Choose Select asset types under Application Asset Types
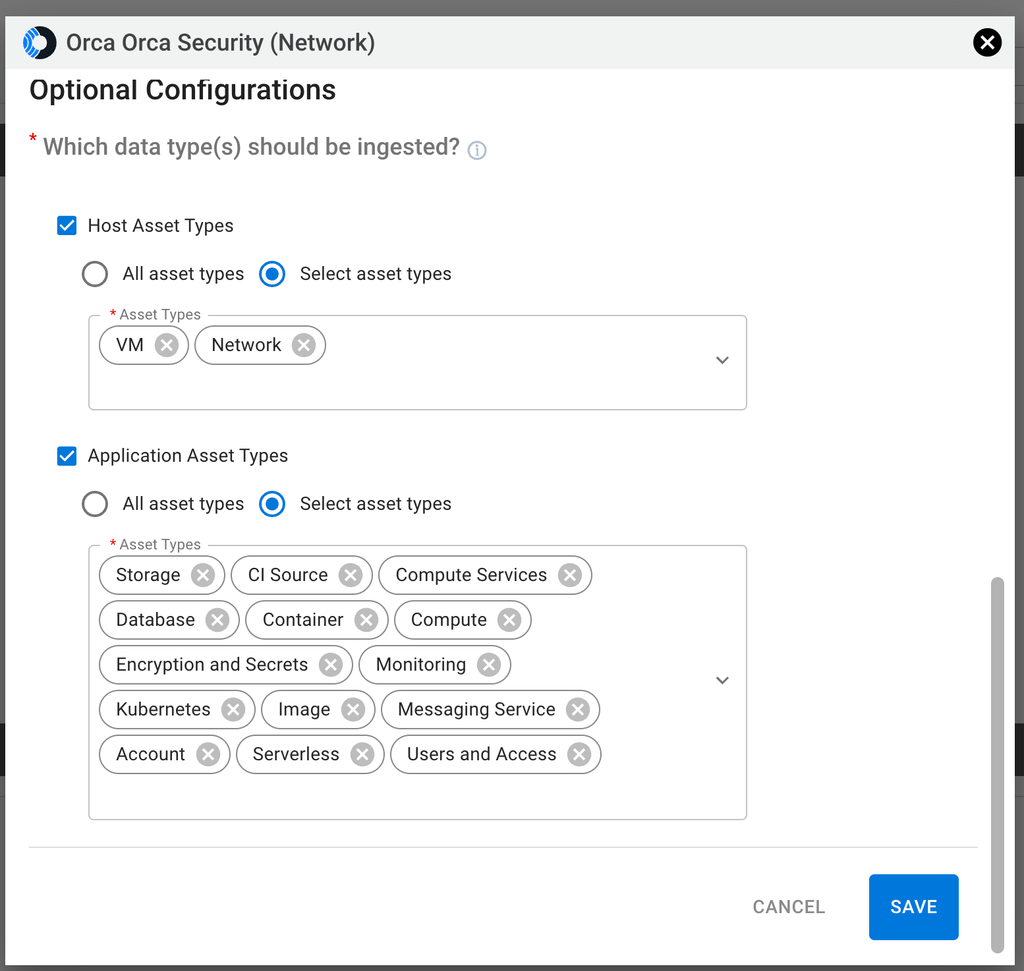 pyautogui.click(x=272, y=504)
